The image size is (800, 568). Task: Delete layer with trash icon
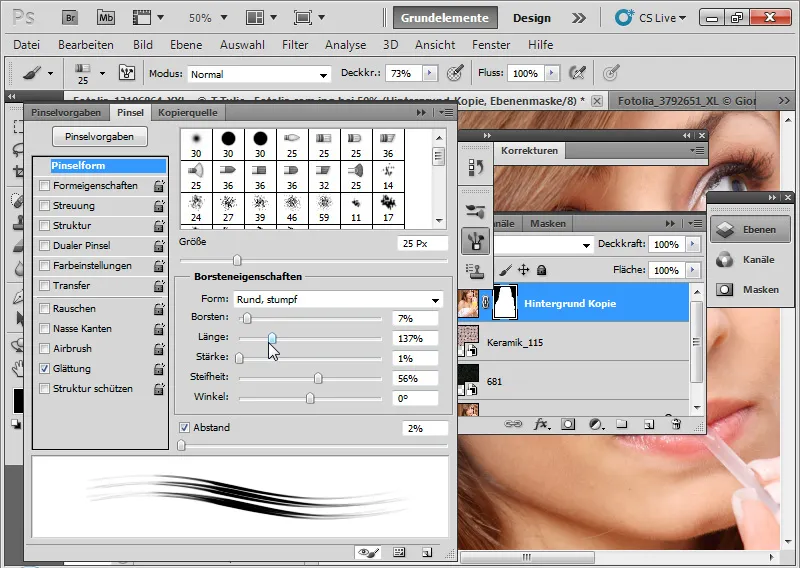676,424
